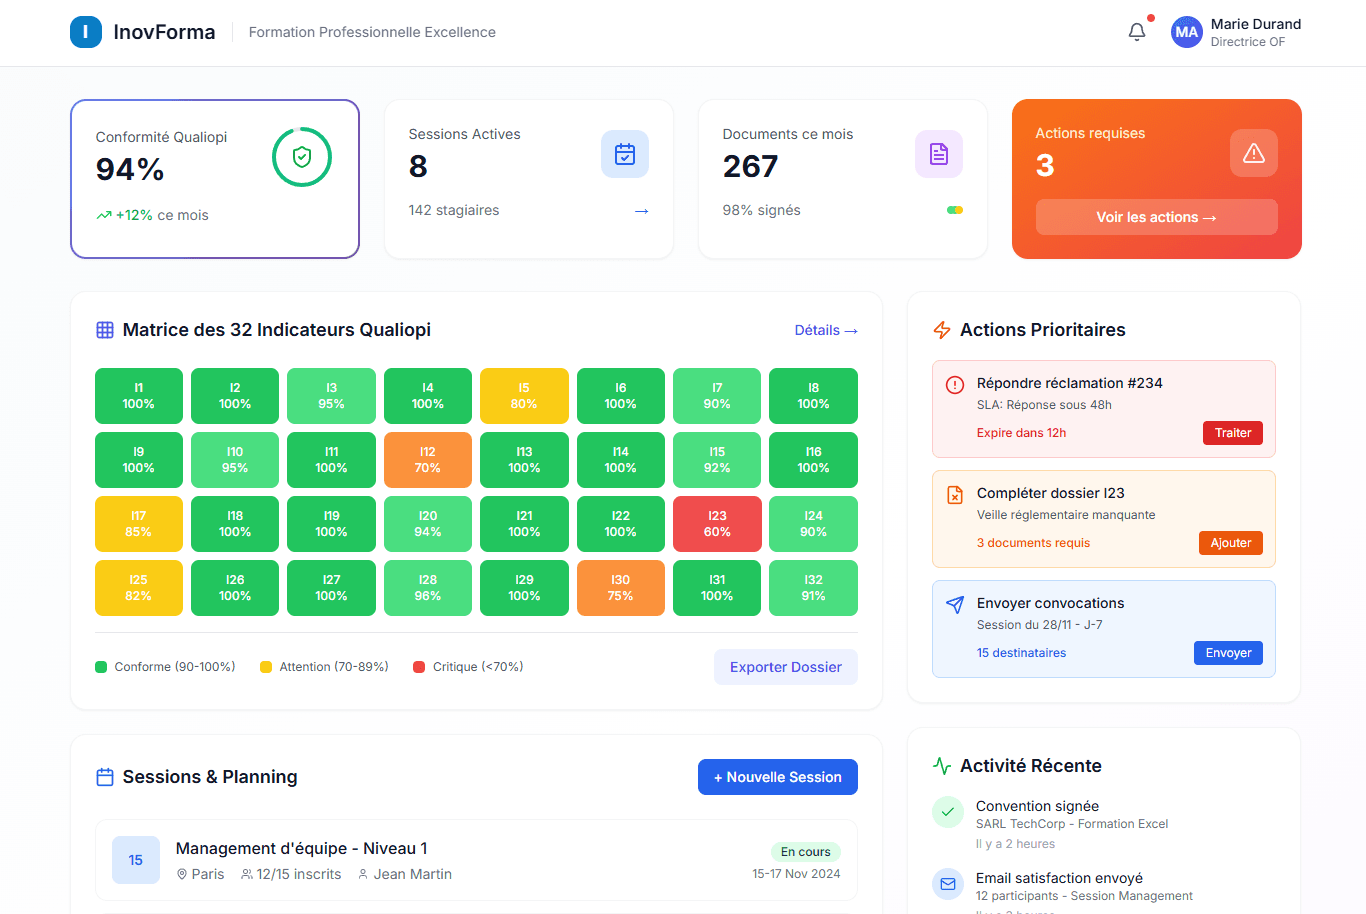This screenshot has width=1366, height=914.
Task: Click Ajouter for dossier I23
Action: click(x=1230, y=543)
